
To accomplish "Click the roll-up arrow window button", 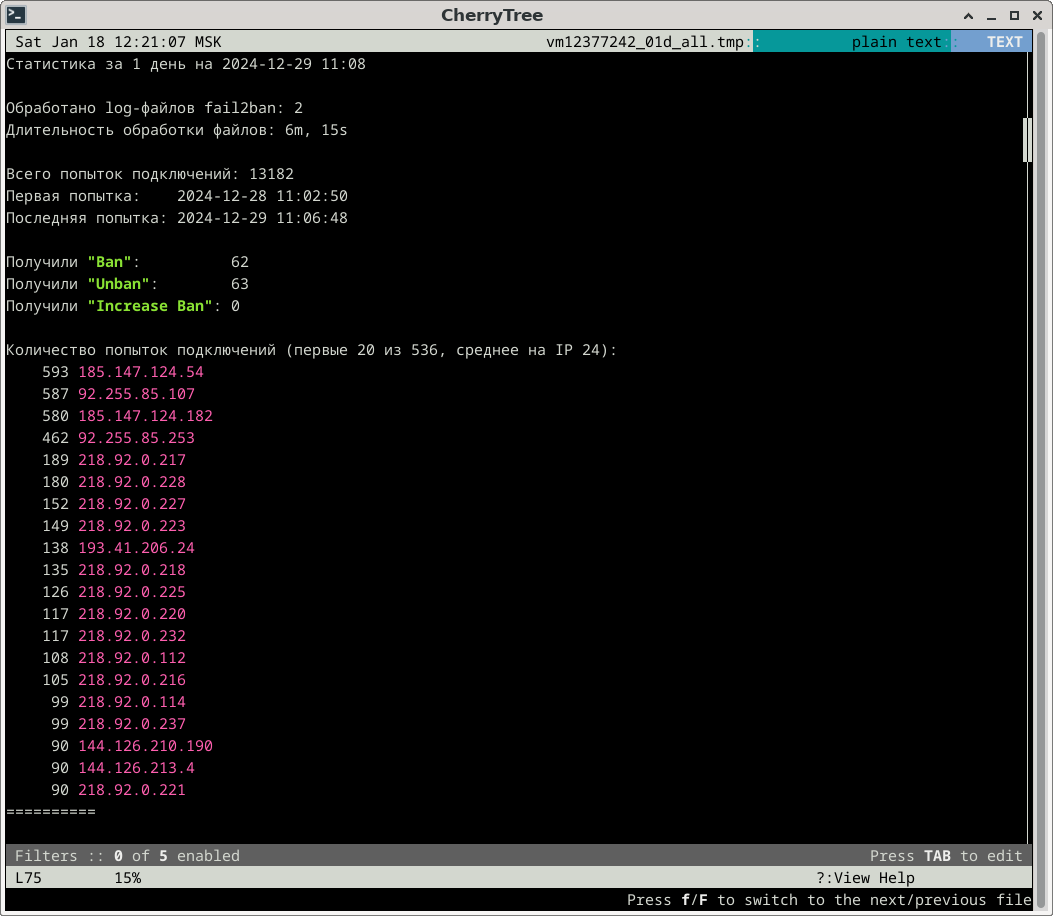I will tap(969, 15).
